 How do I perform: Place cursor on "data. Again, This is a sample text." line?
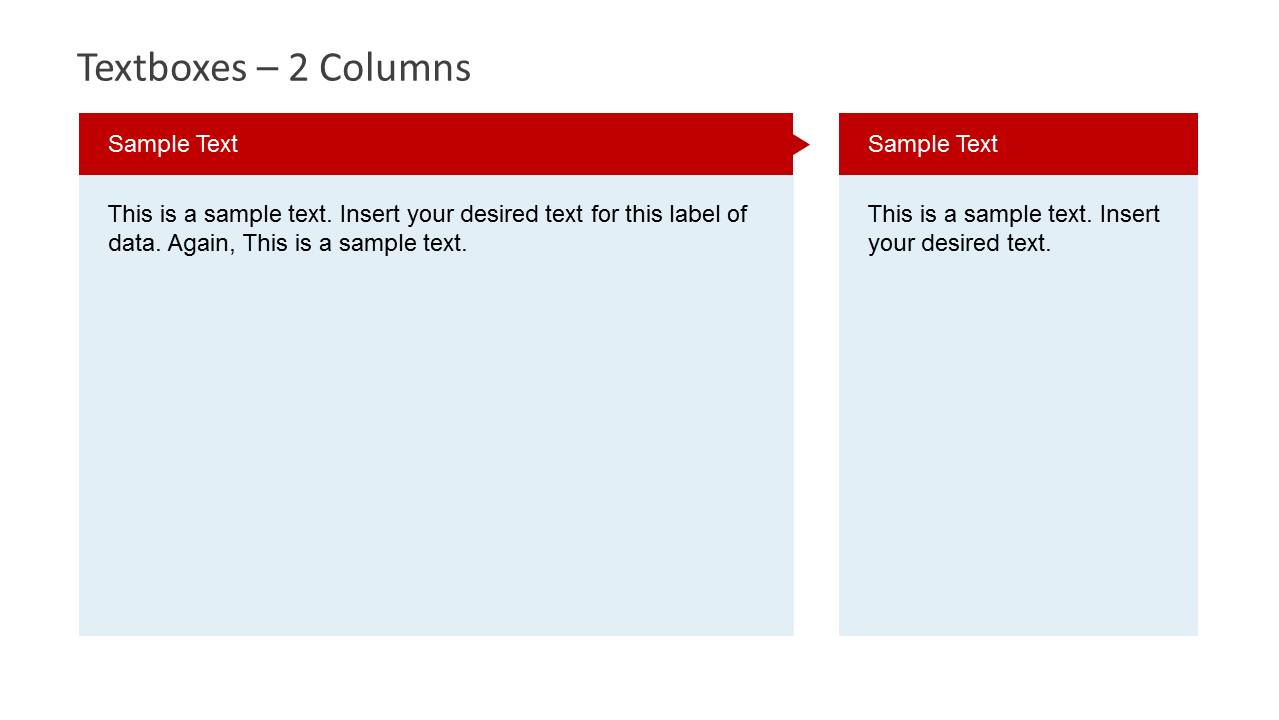point(288,243)
